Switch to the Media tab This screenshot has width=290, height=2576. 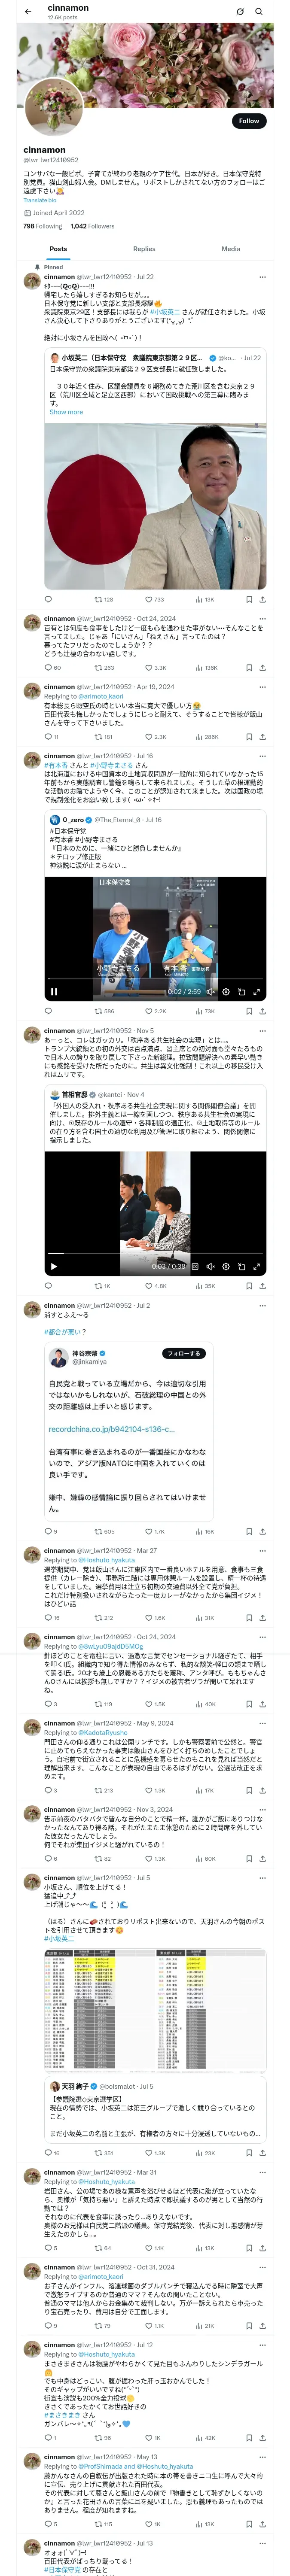[x=231, y=249]
